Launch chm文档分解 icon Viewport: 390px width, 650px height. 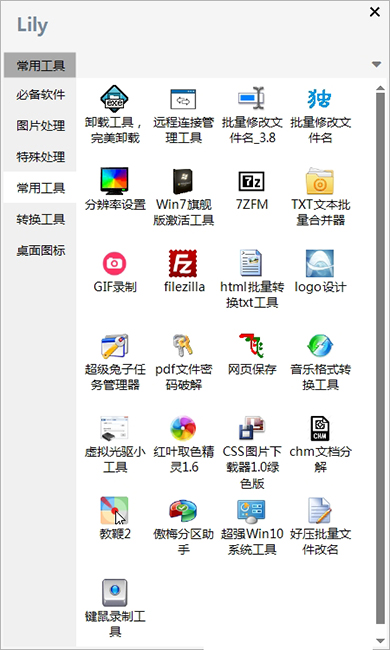[x=320, y=428]
